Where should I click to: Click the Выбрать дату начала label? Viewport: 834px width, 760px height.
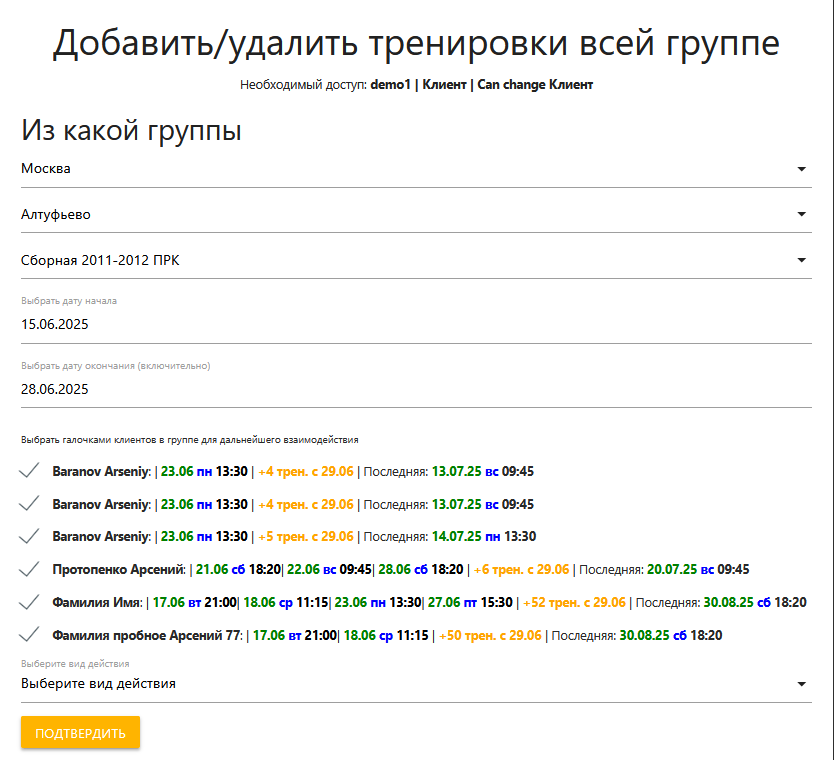(69, 301)
